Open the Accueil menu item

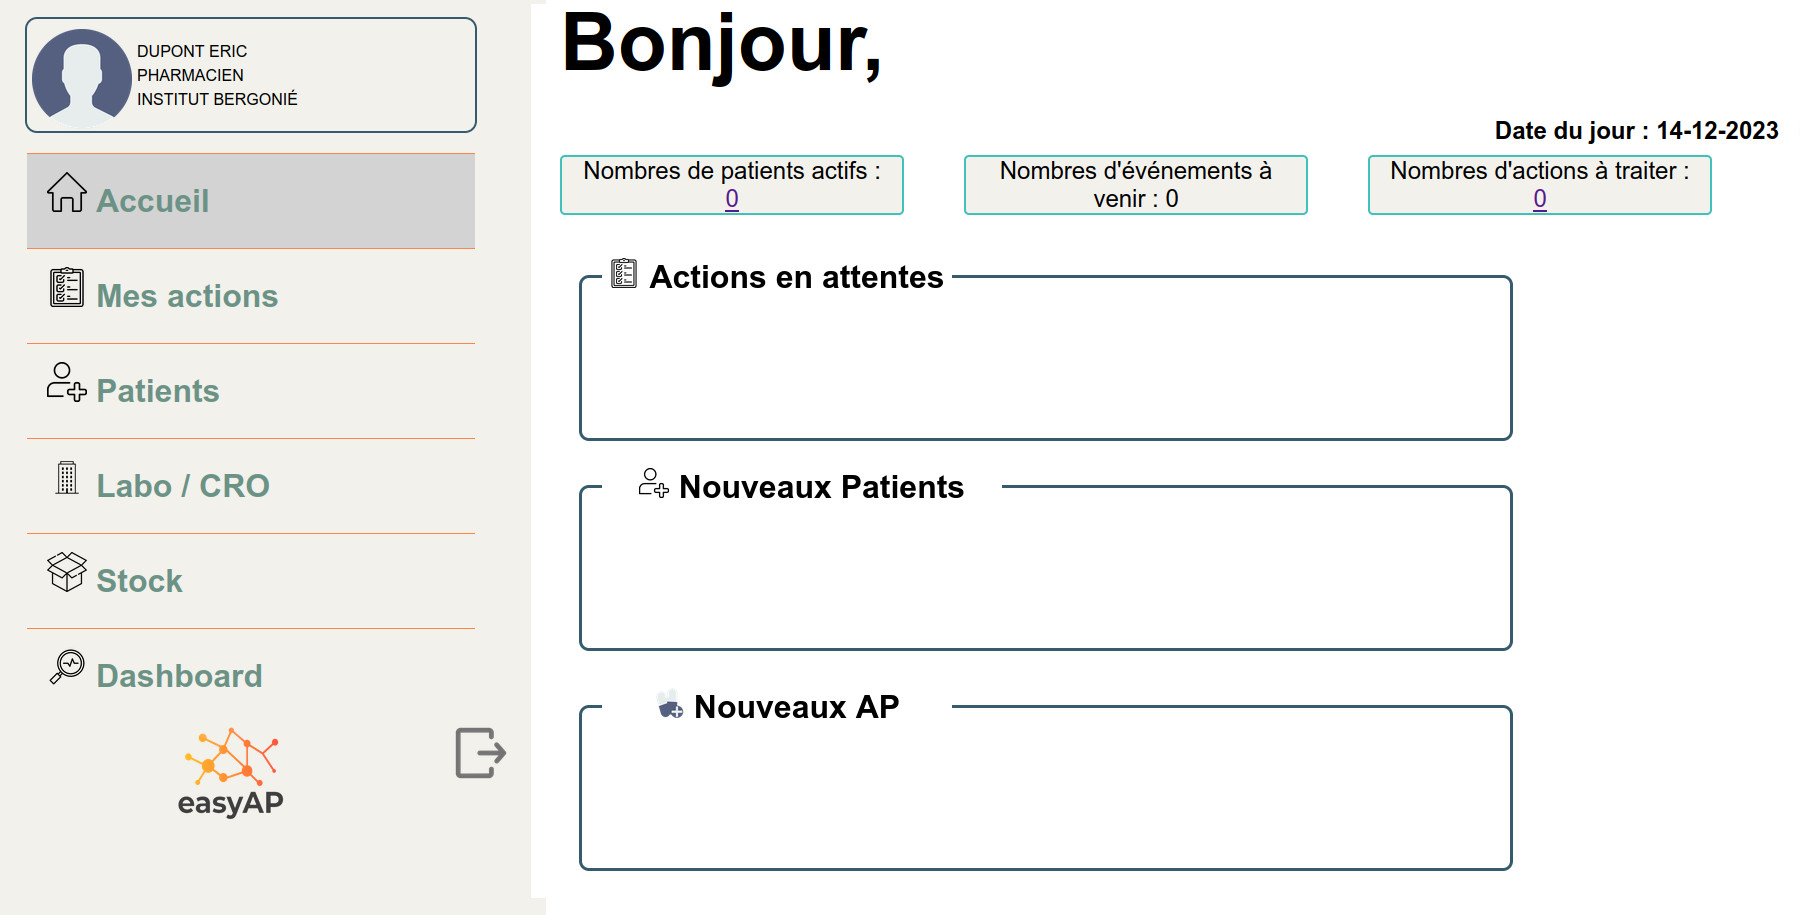(x=251, y=201)
